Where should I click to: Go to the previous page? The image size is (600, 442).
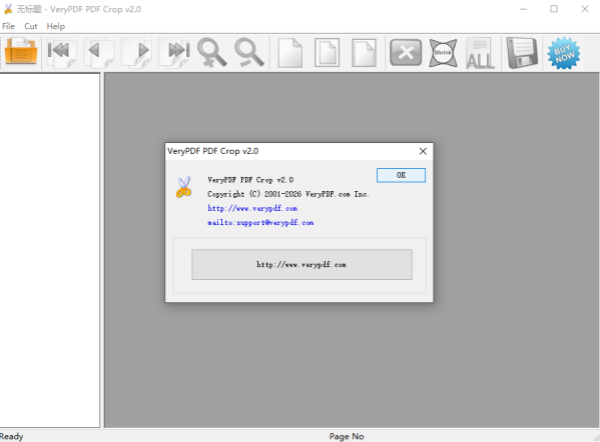pos(99,52)
